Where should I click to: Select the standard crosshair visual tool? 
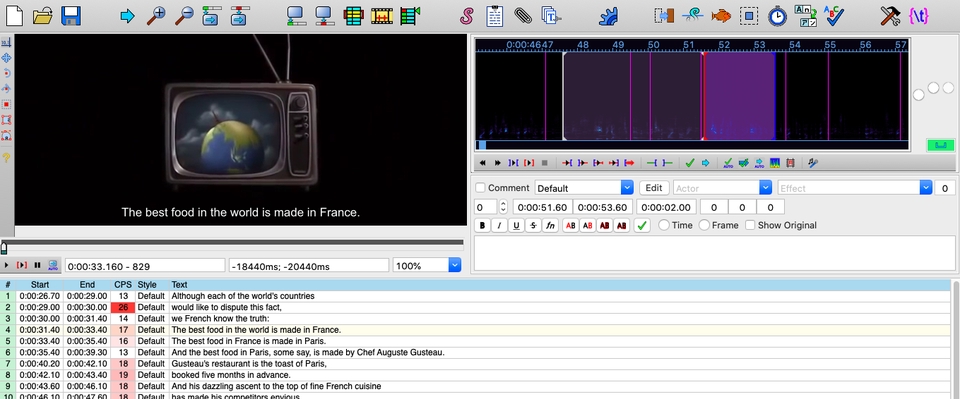pos(6,42)
